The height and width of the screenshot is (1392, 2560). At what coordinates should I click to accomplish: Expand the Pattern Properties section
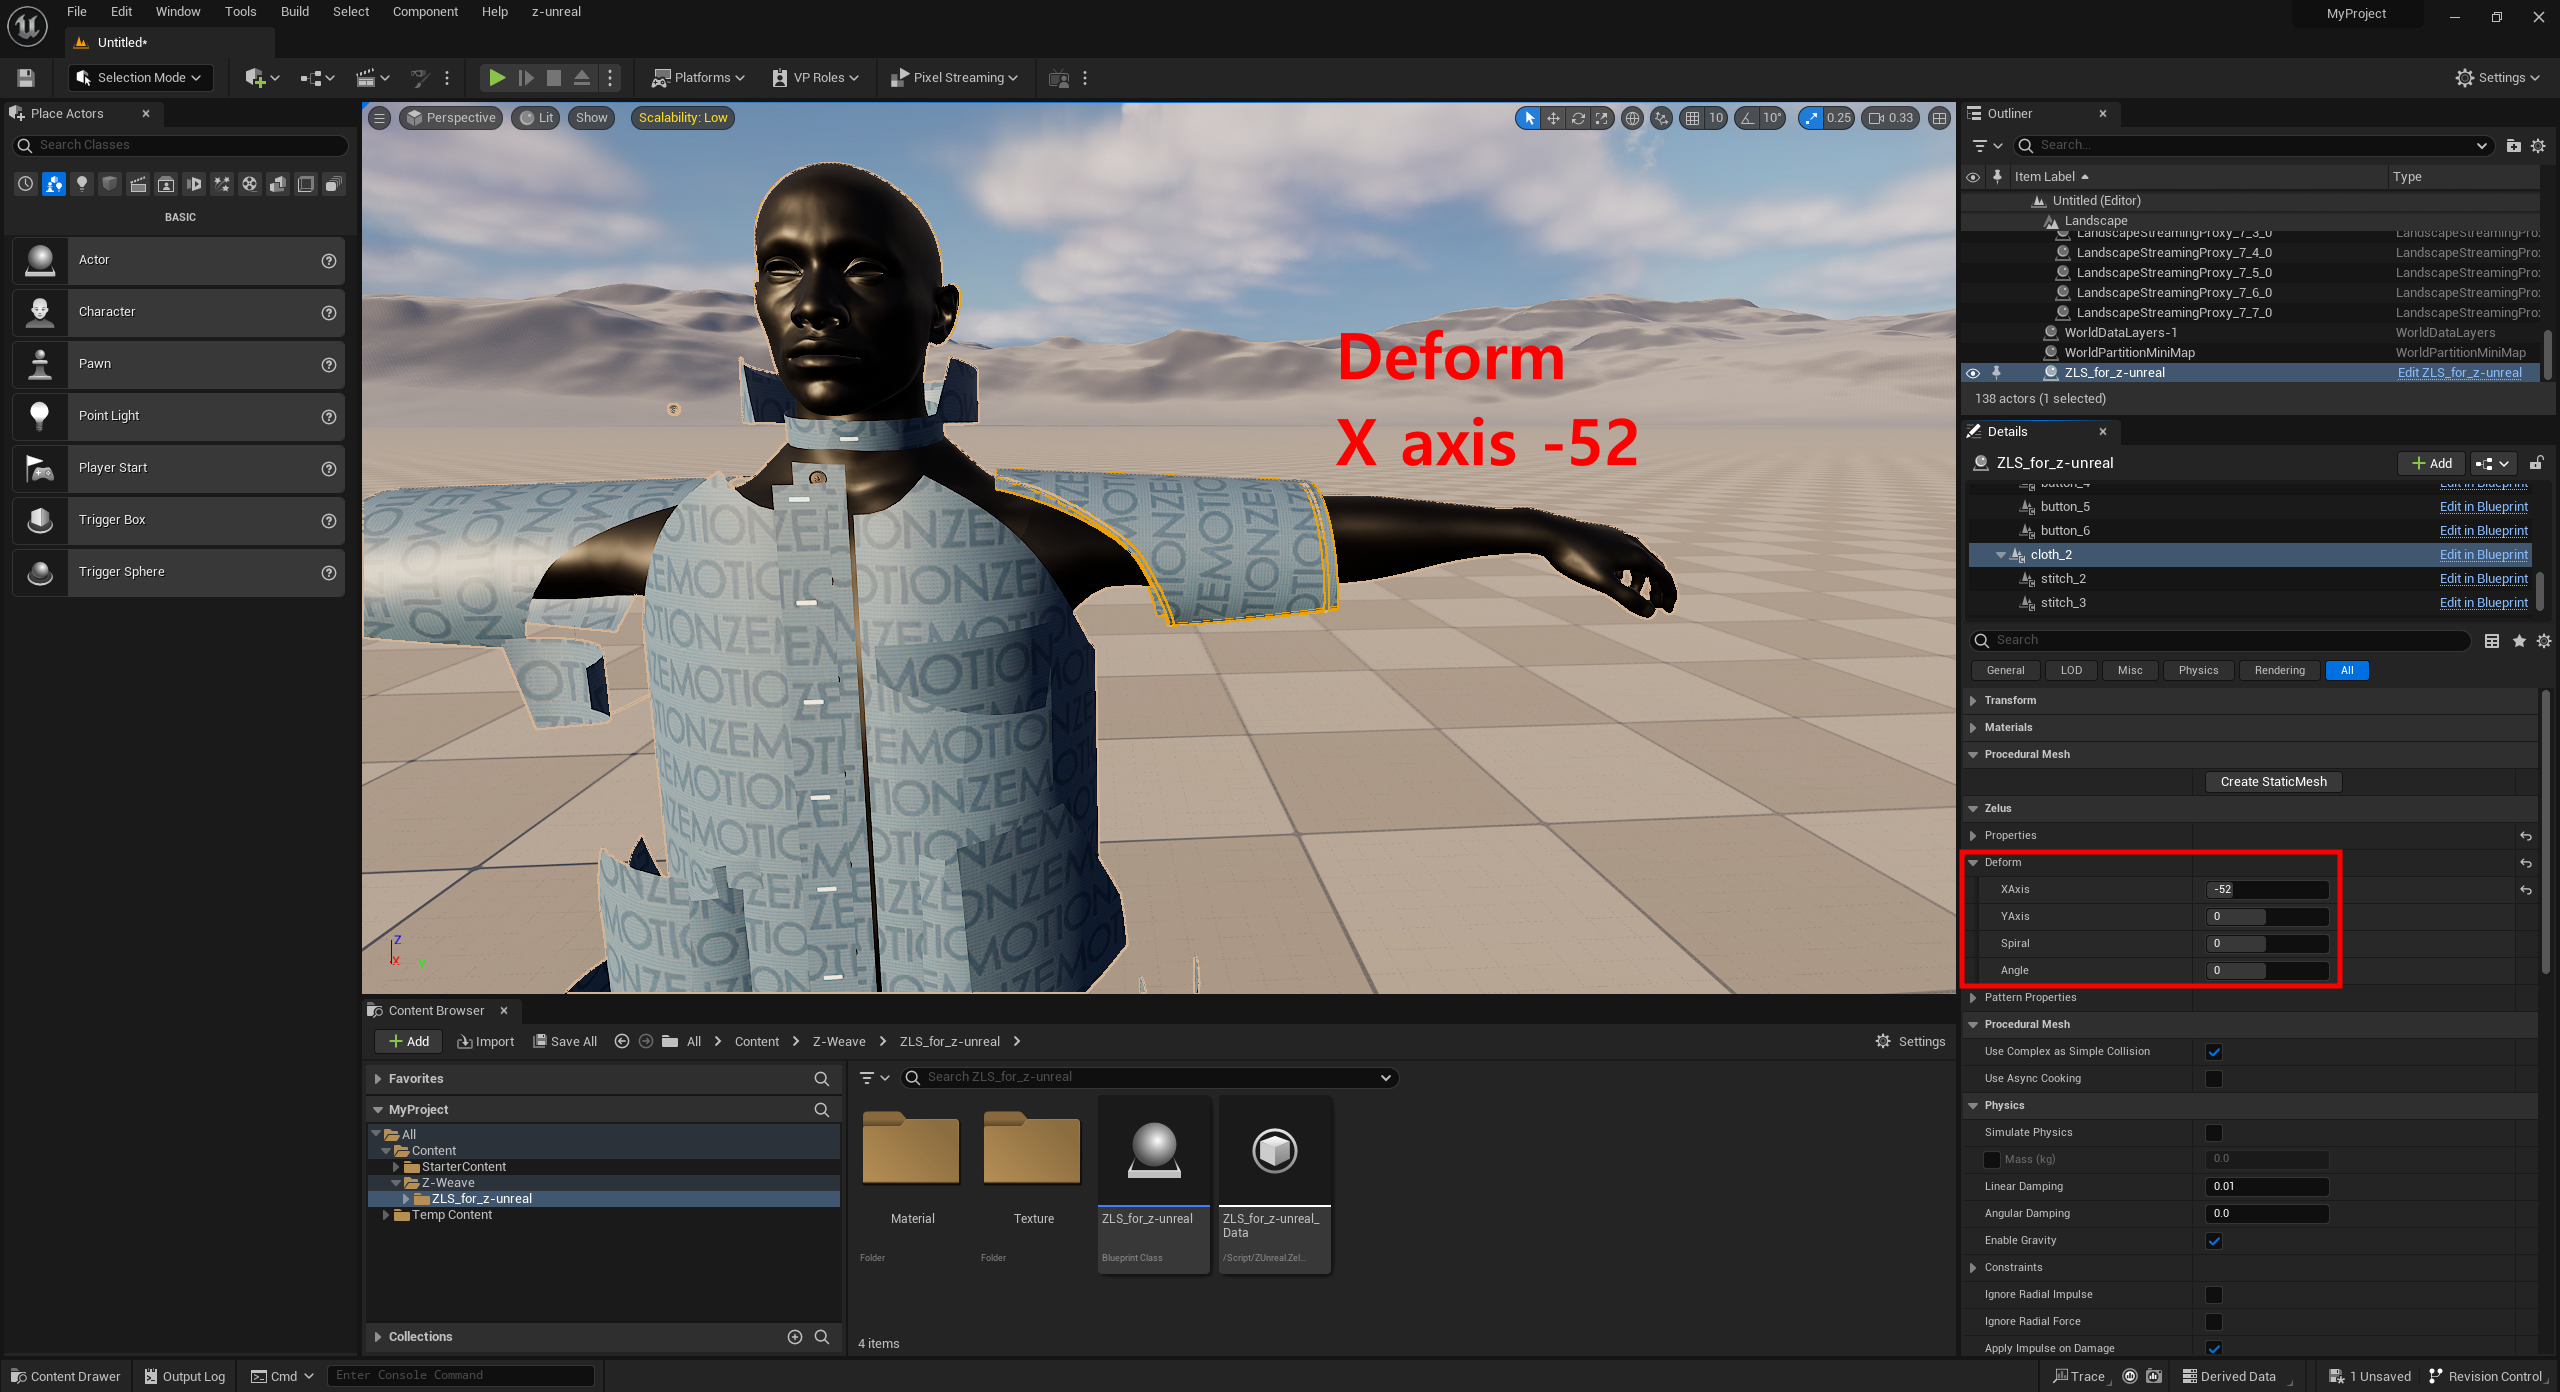coord(1973,998)
